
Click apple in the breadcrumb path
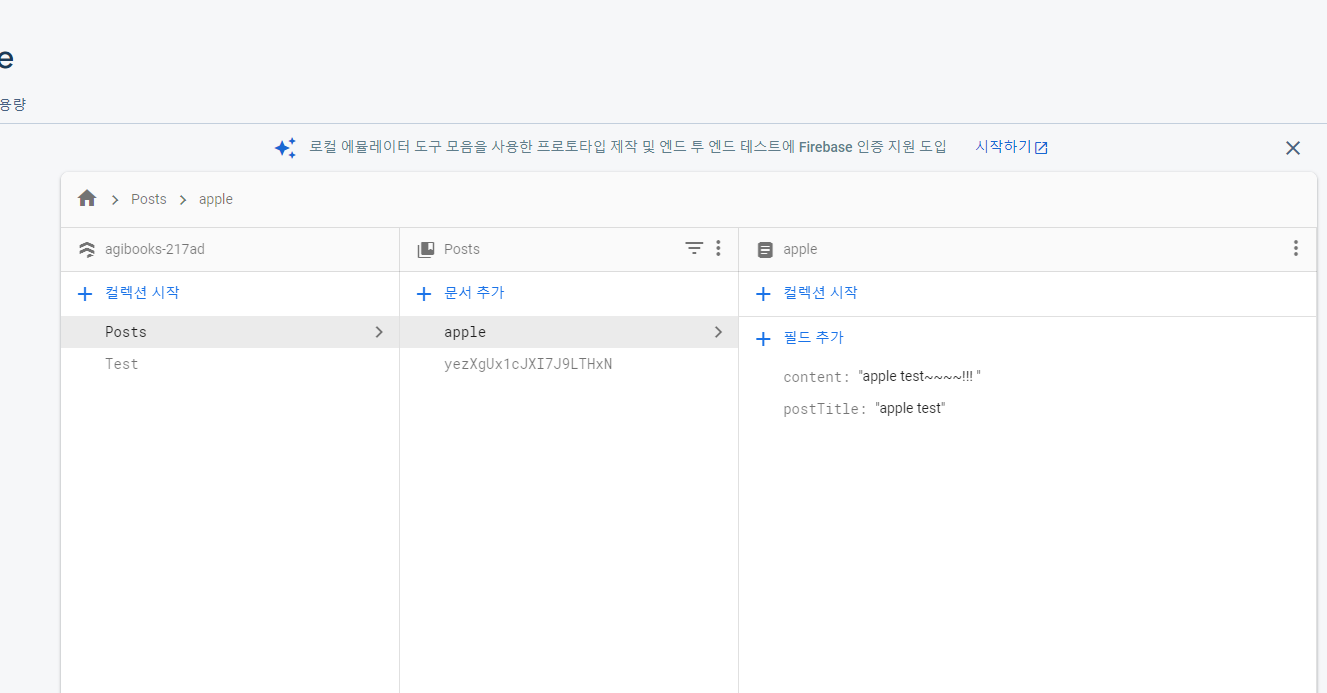point(216,199)
